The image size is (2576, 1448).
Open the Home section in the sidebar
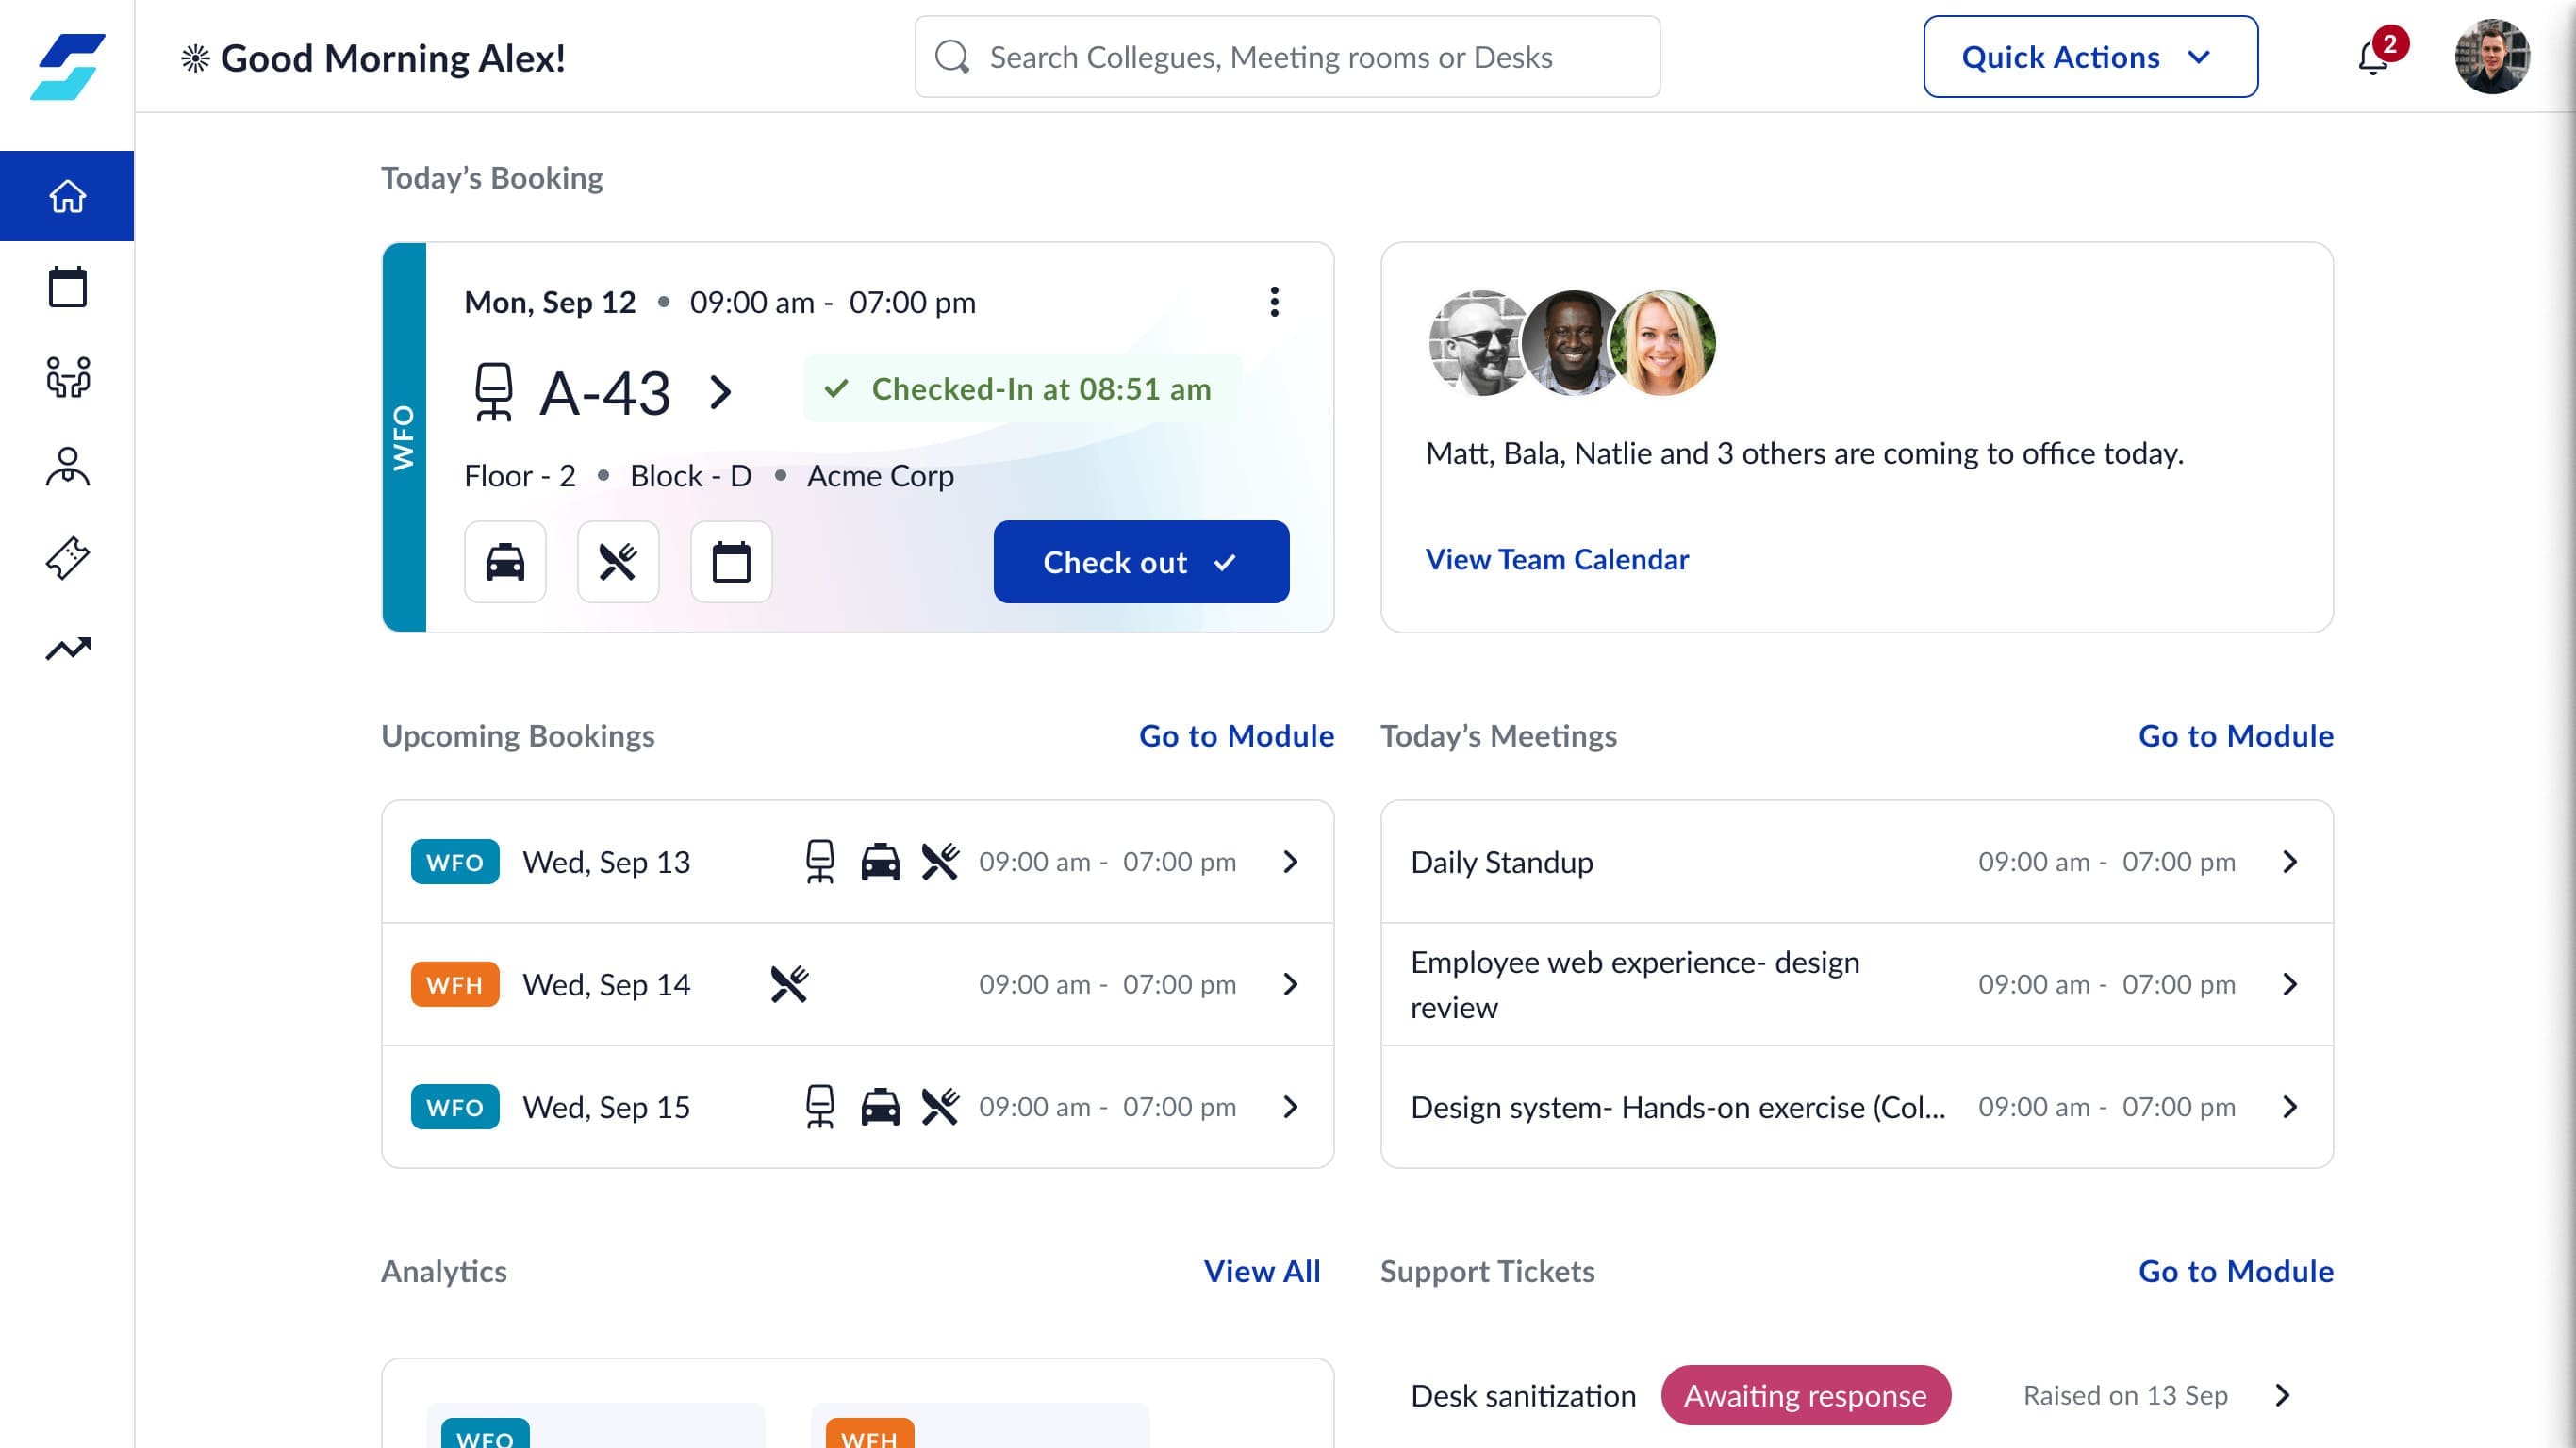[66, 196]
